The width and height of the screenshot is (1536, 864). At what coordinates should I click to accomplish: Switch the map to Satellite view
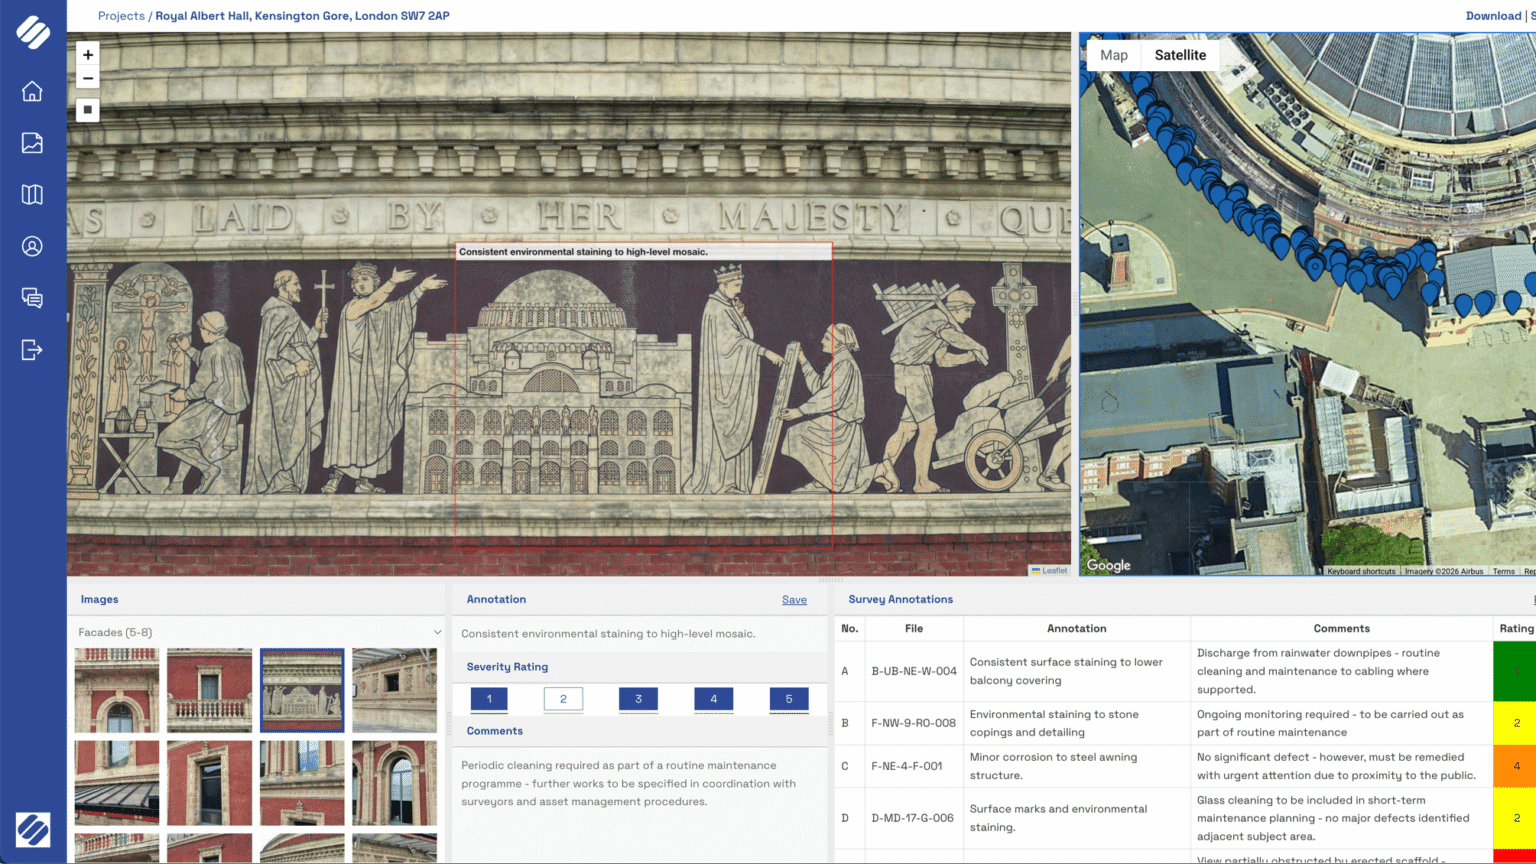tap(1180, 55)
